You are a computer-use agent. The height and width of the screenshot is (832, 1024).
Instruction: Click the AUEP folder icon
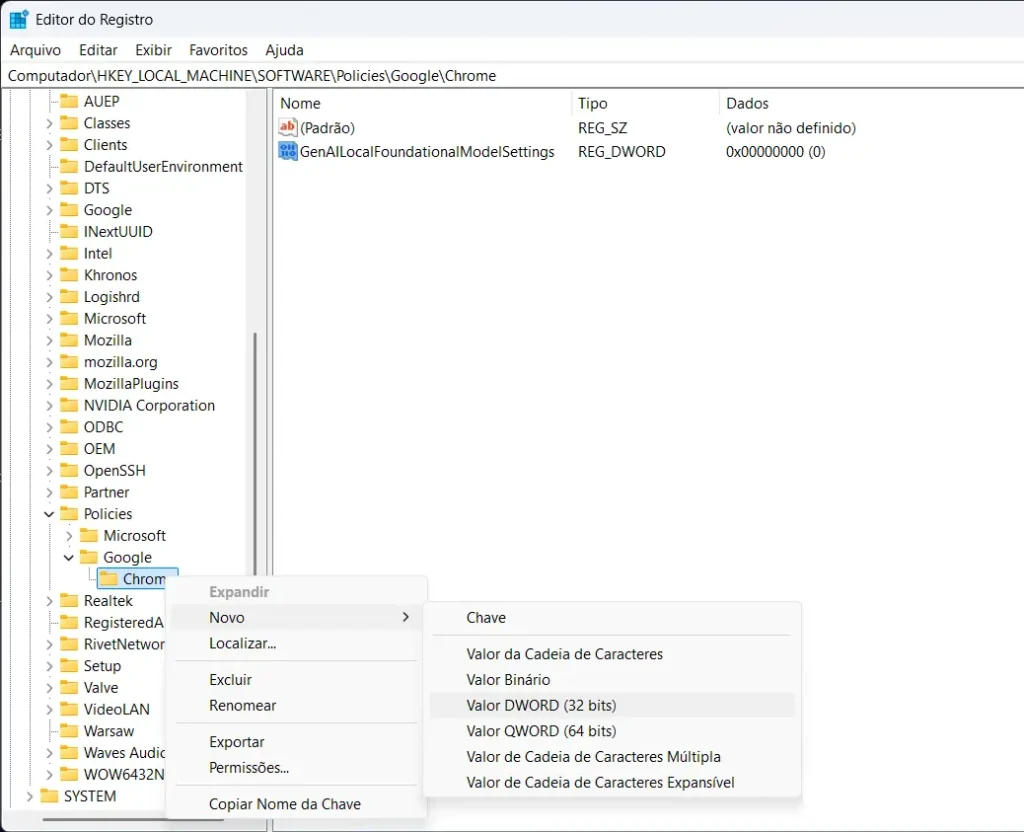tap(69, 101)
